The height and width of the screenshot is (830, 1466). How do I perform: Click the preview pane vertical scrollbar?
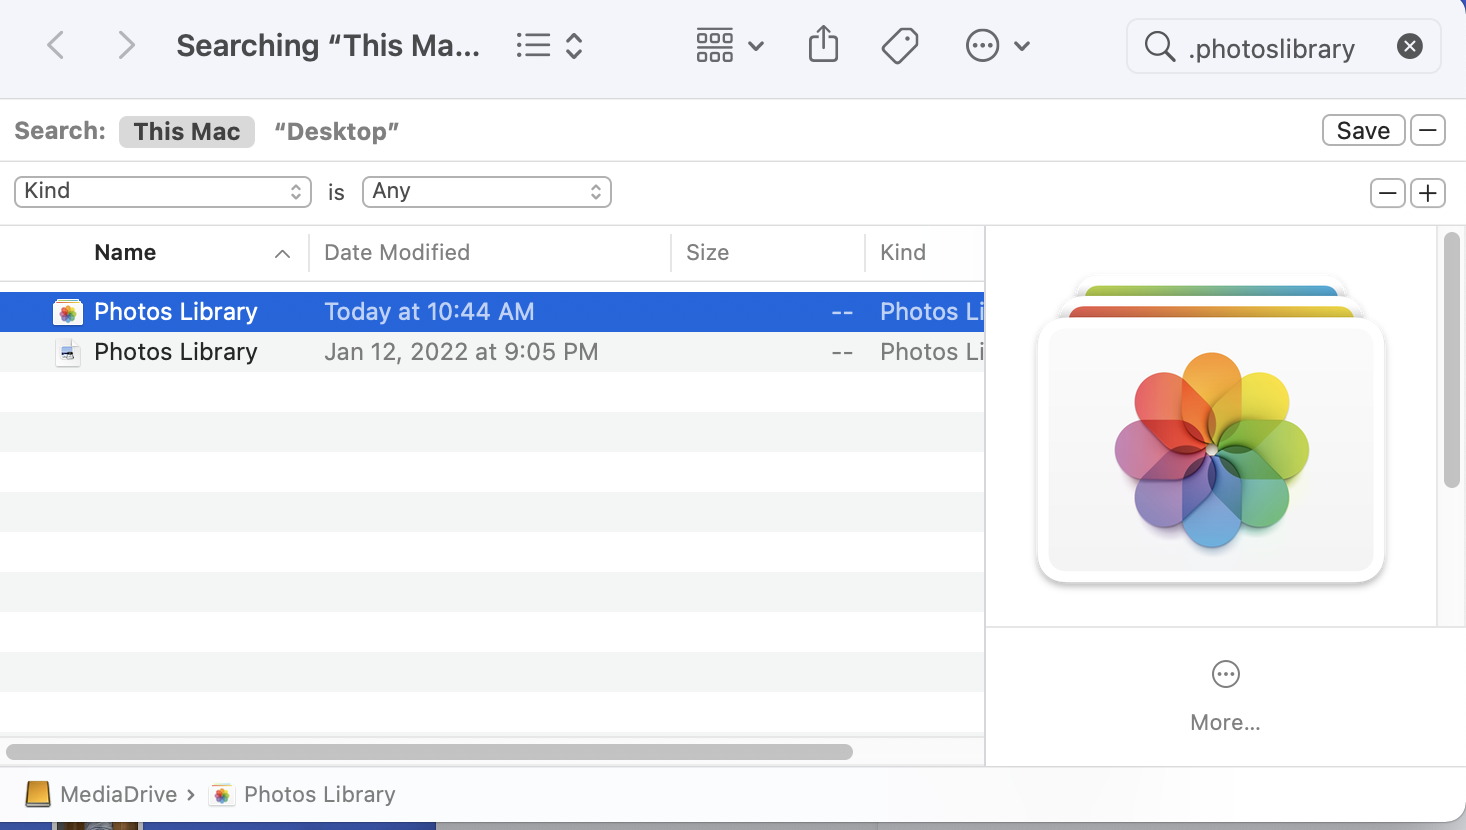point(1452,360)
